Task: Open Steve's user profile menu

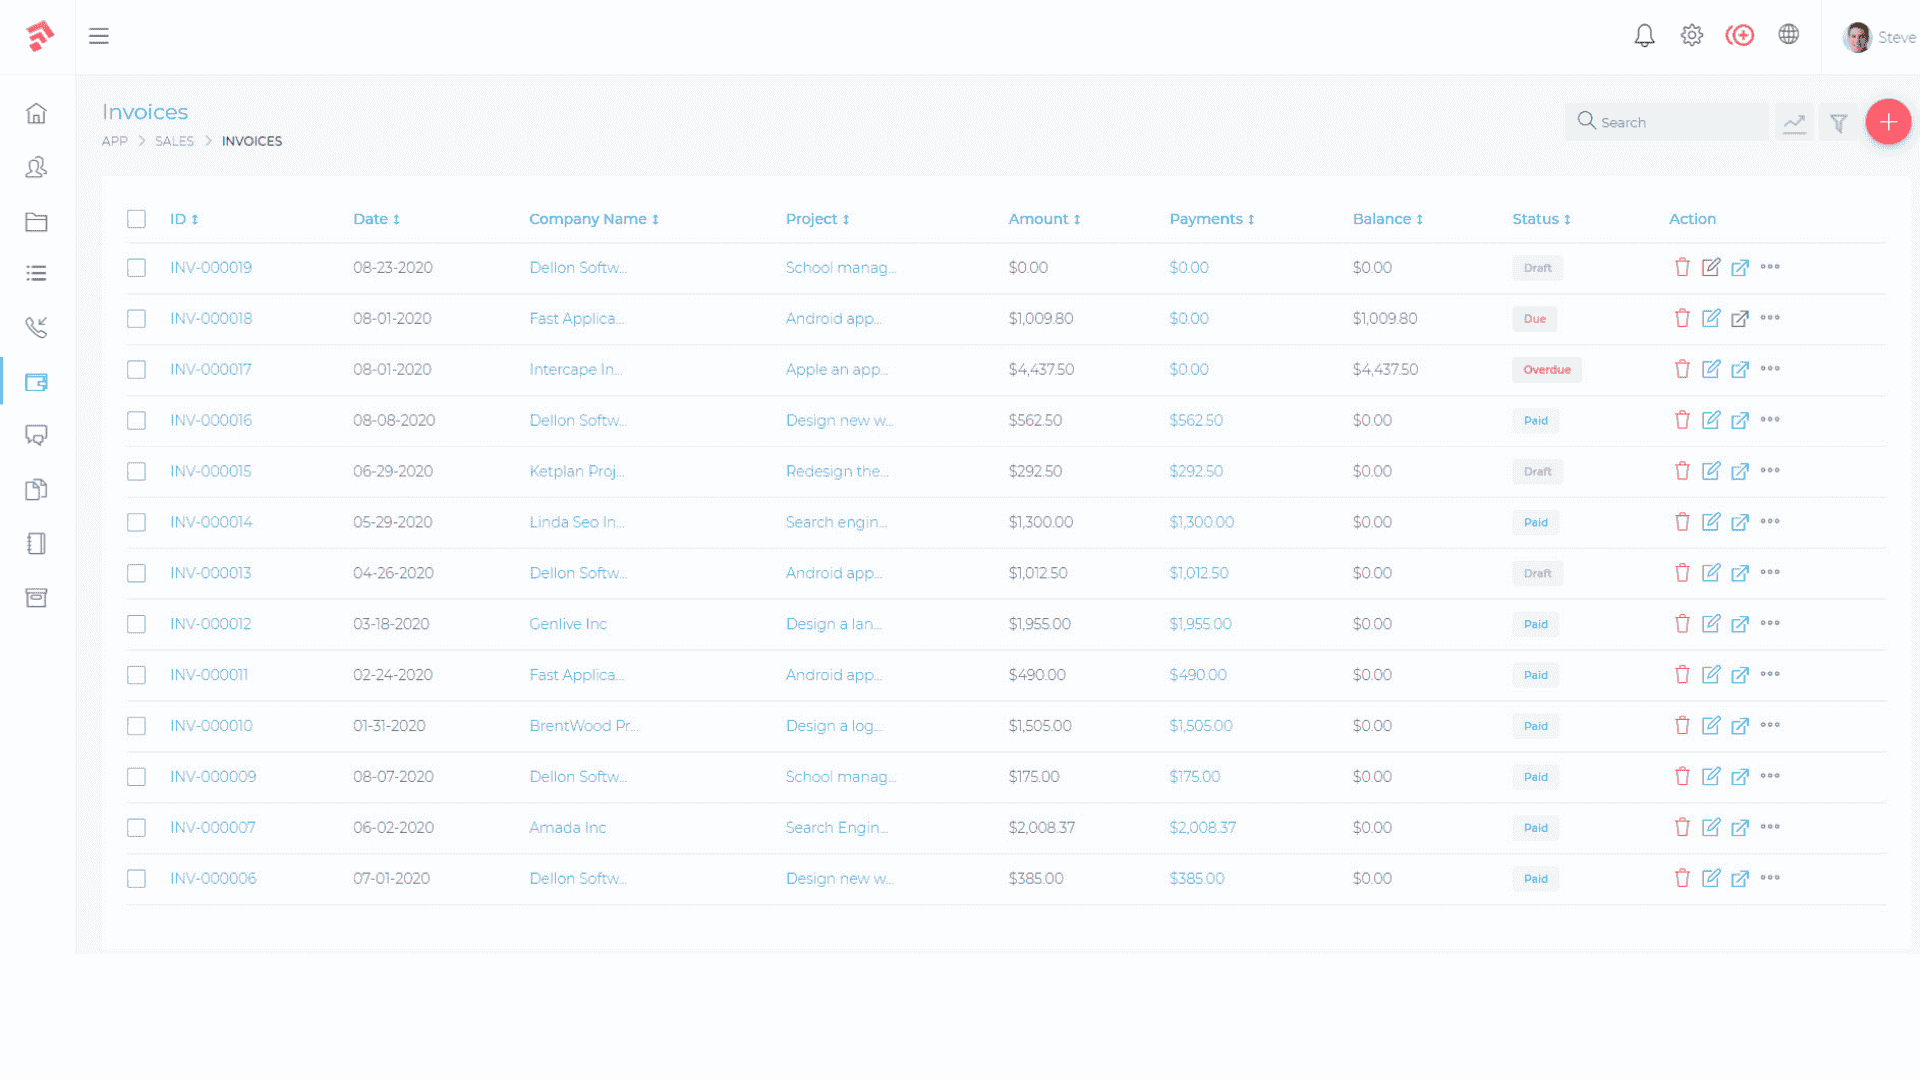Action: click(x=1880, y=37)
